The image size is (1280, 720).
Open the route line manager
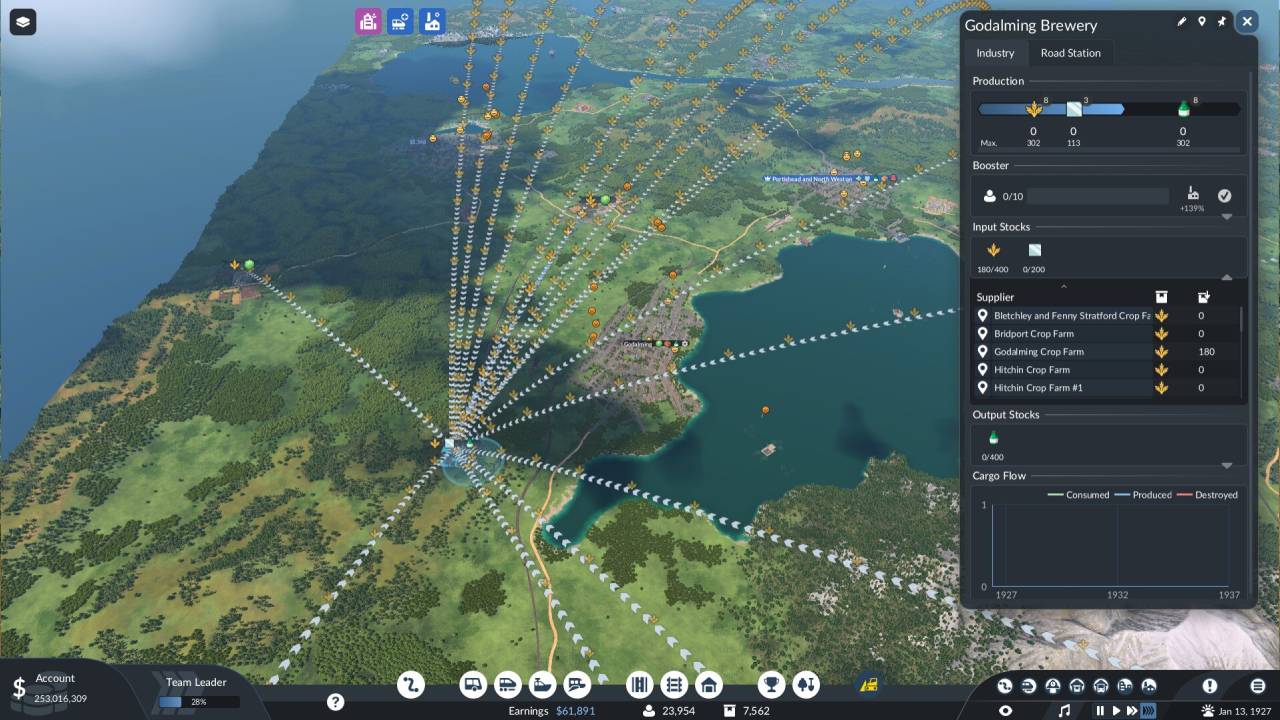pos(411,684)
